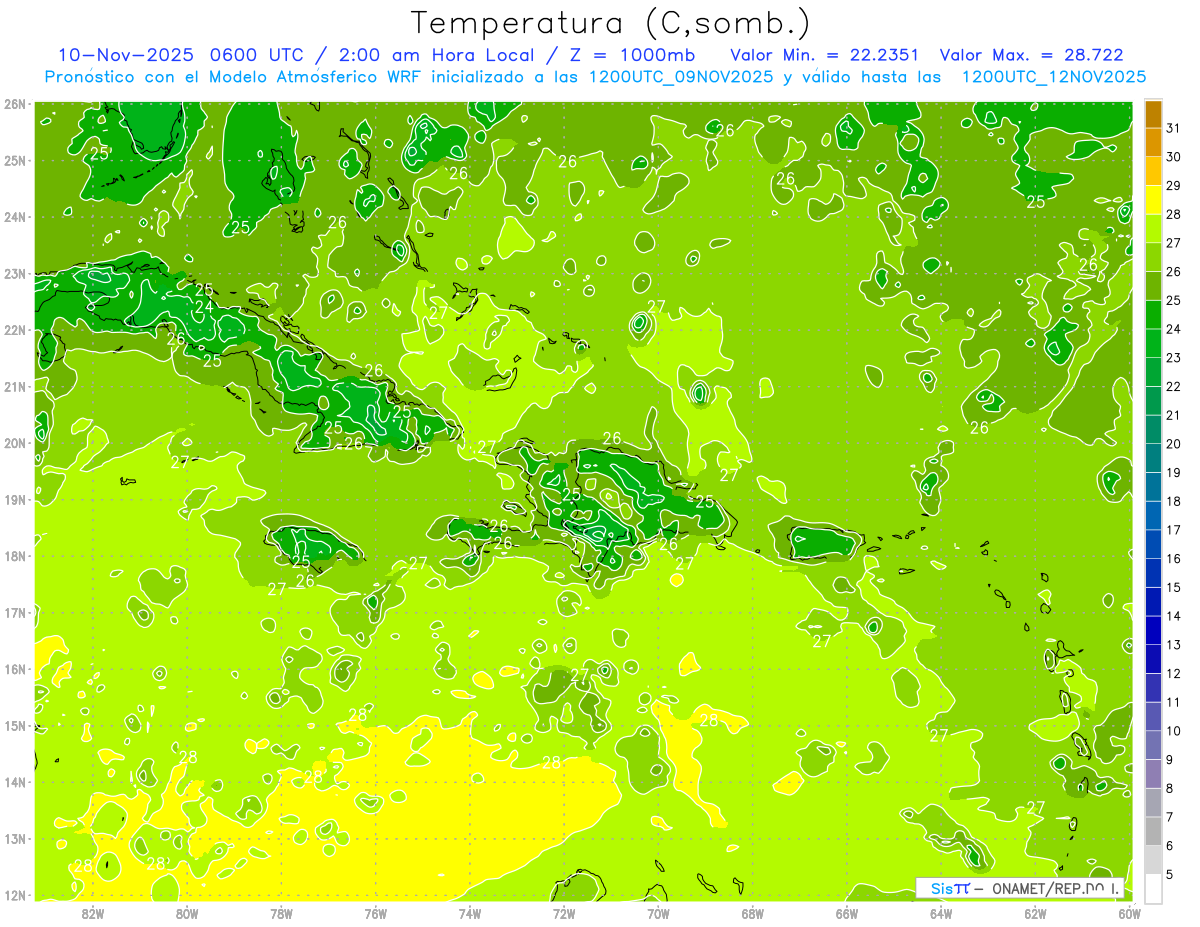
Task: Click the '22N' latitude axis label
Action: click(15, 330)
